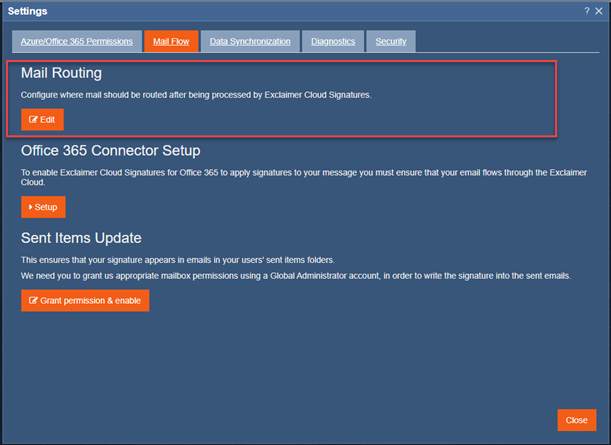Click the Settings title bar text
The image size is (611, 445).
pyautogui.click(x=28, y=10)
